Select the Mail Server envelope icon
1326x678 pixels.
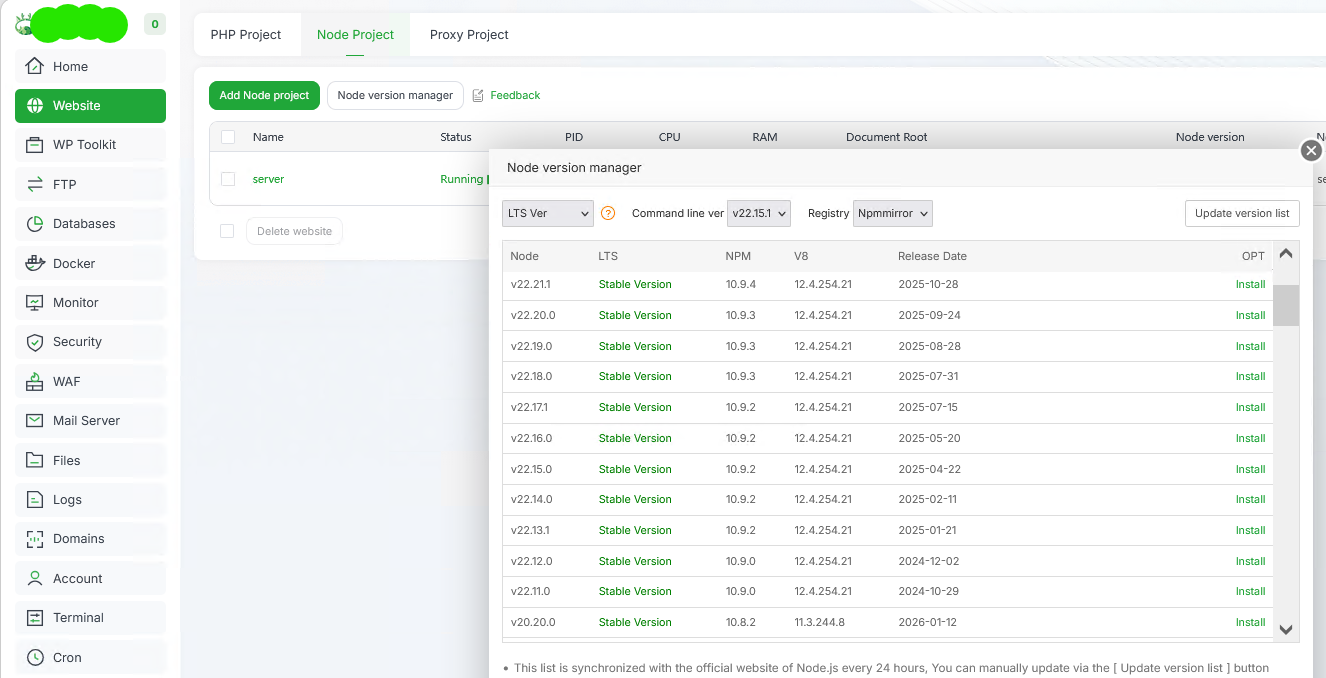pyautogui.click(x=35, y=421)
